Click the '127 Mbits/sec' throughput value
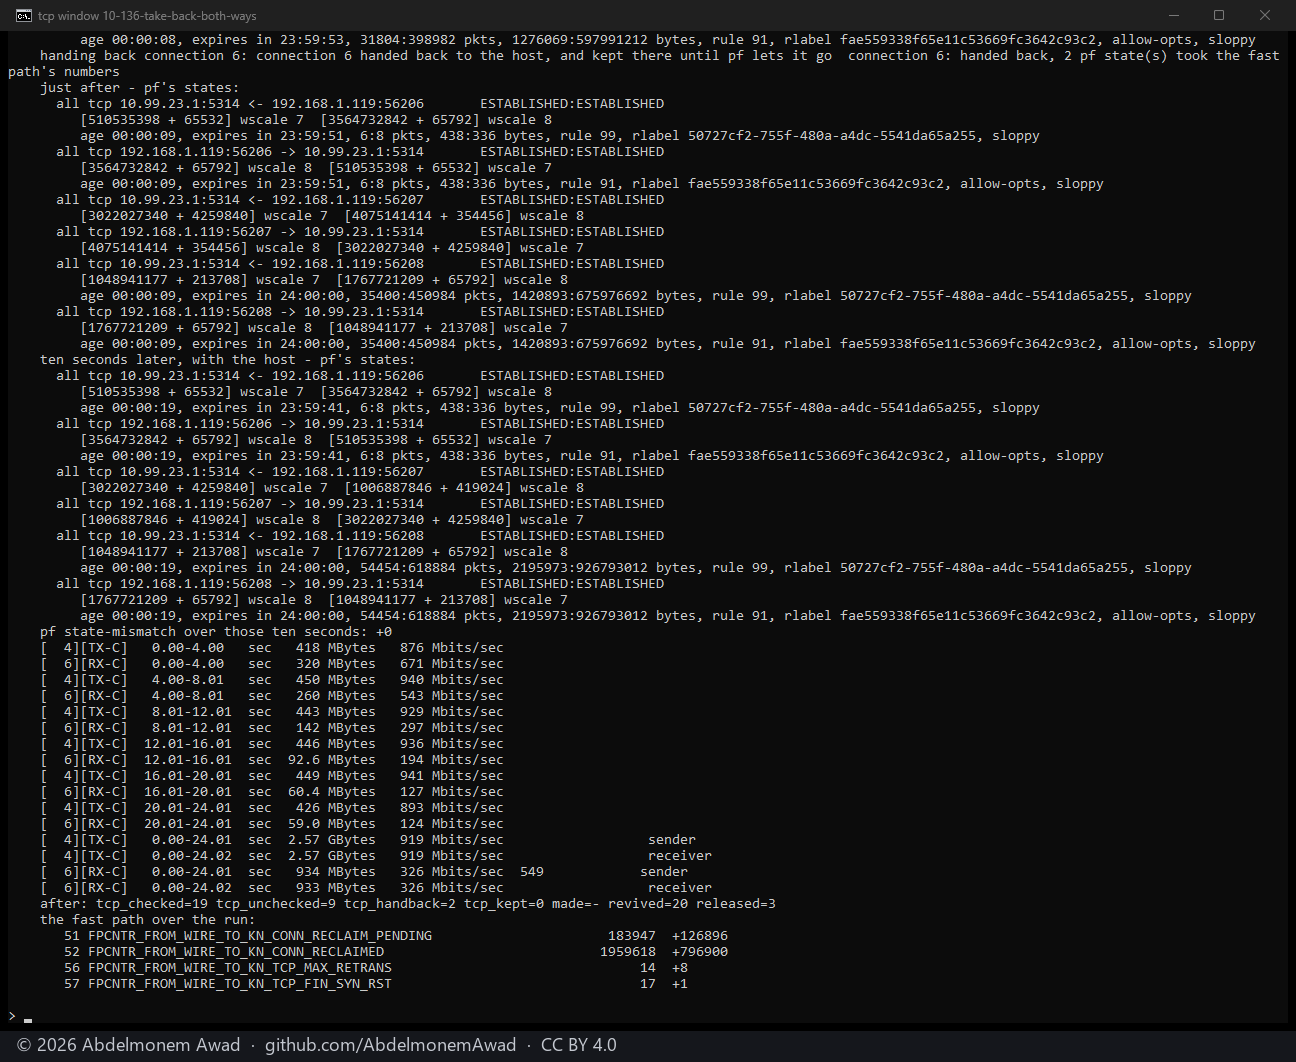 452,792
